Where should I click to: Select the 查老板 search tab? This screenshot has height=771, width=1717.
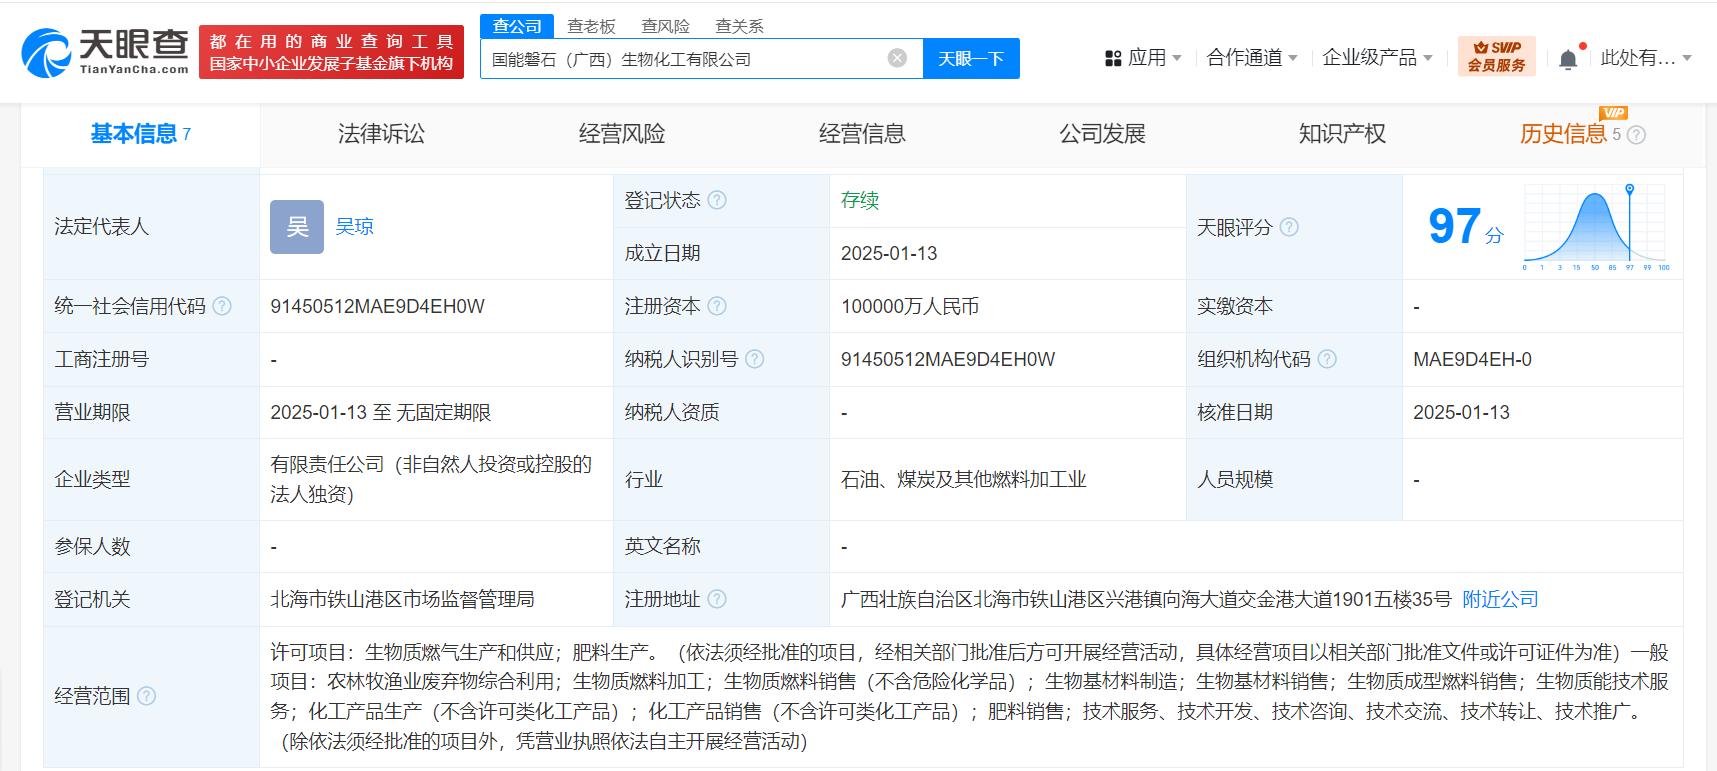591,26
